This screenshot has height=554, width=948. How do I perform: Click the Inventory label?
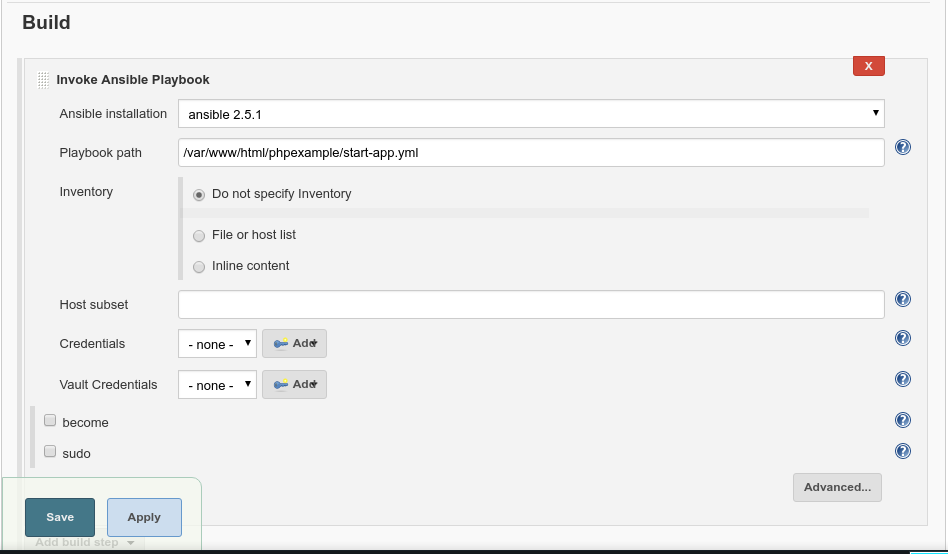86,192
